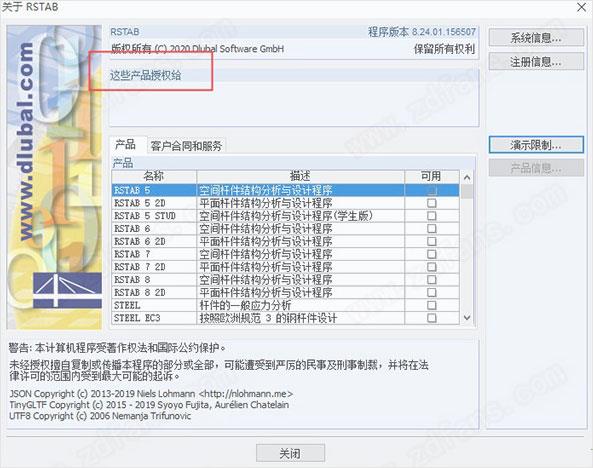Toggle 可用 checkbox for RSTAB 8
The height and width of the screenshot is (468, 593).
[x=432, y=280]
